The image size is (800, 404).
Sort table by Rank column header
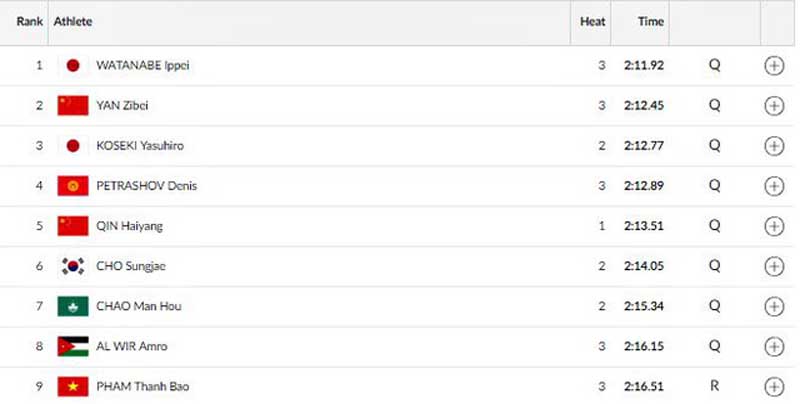(30, 21)
